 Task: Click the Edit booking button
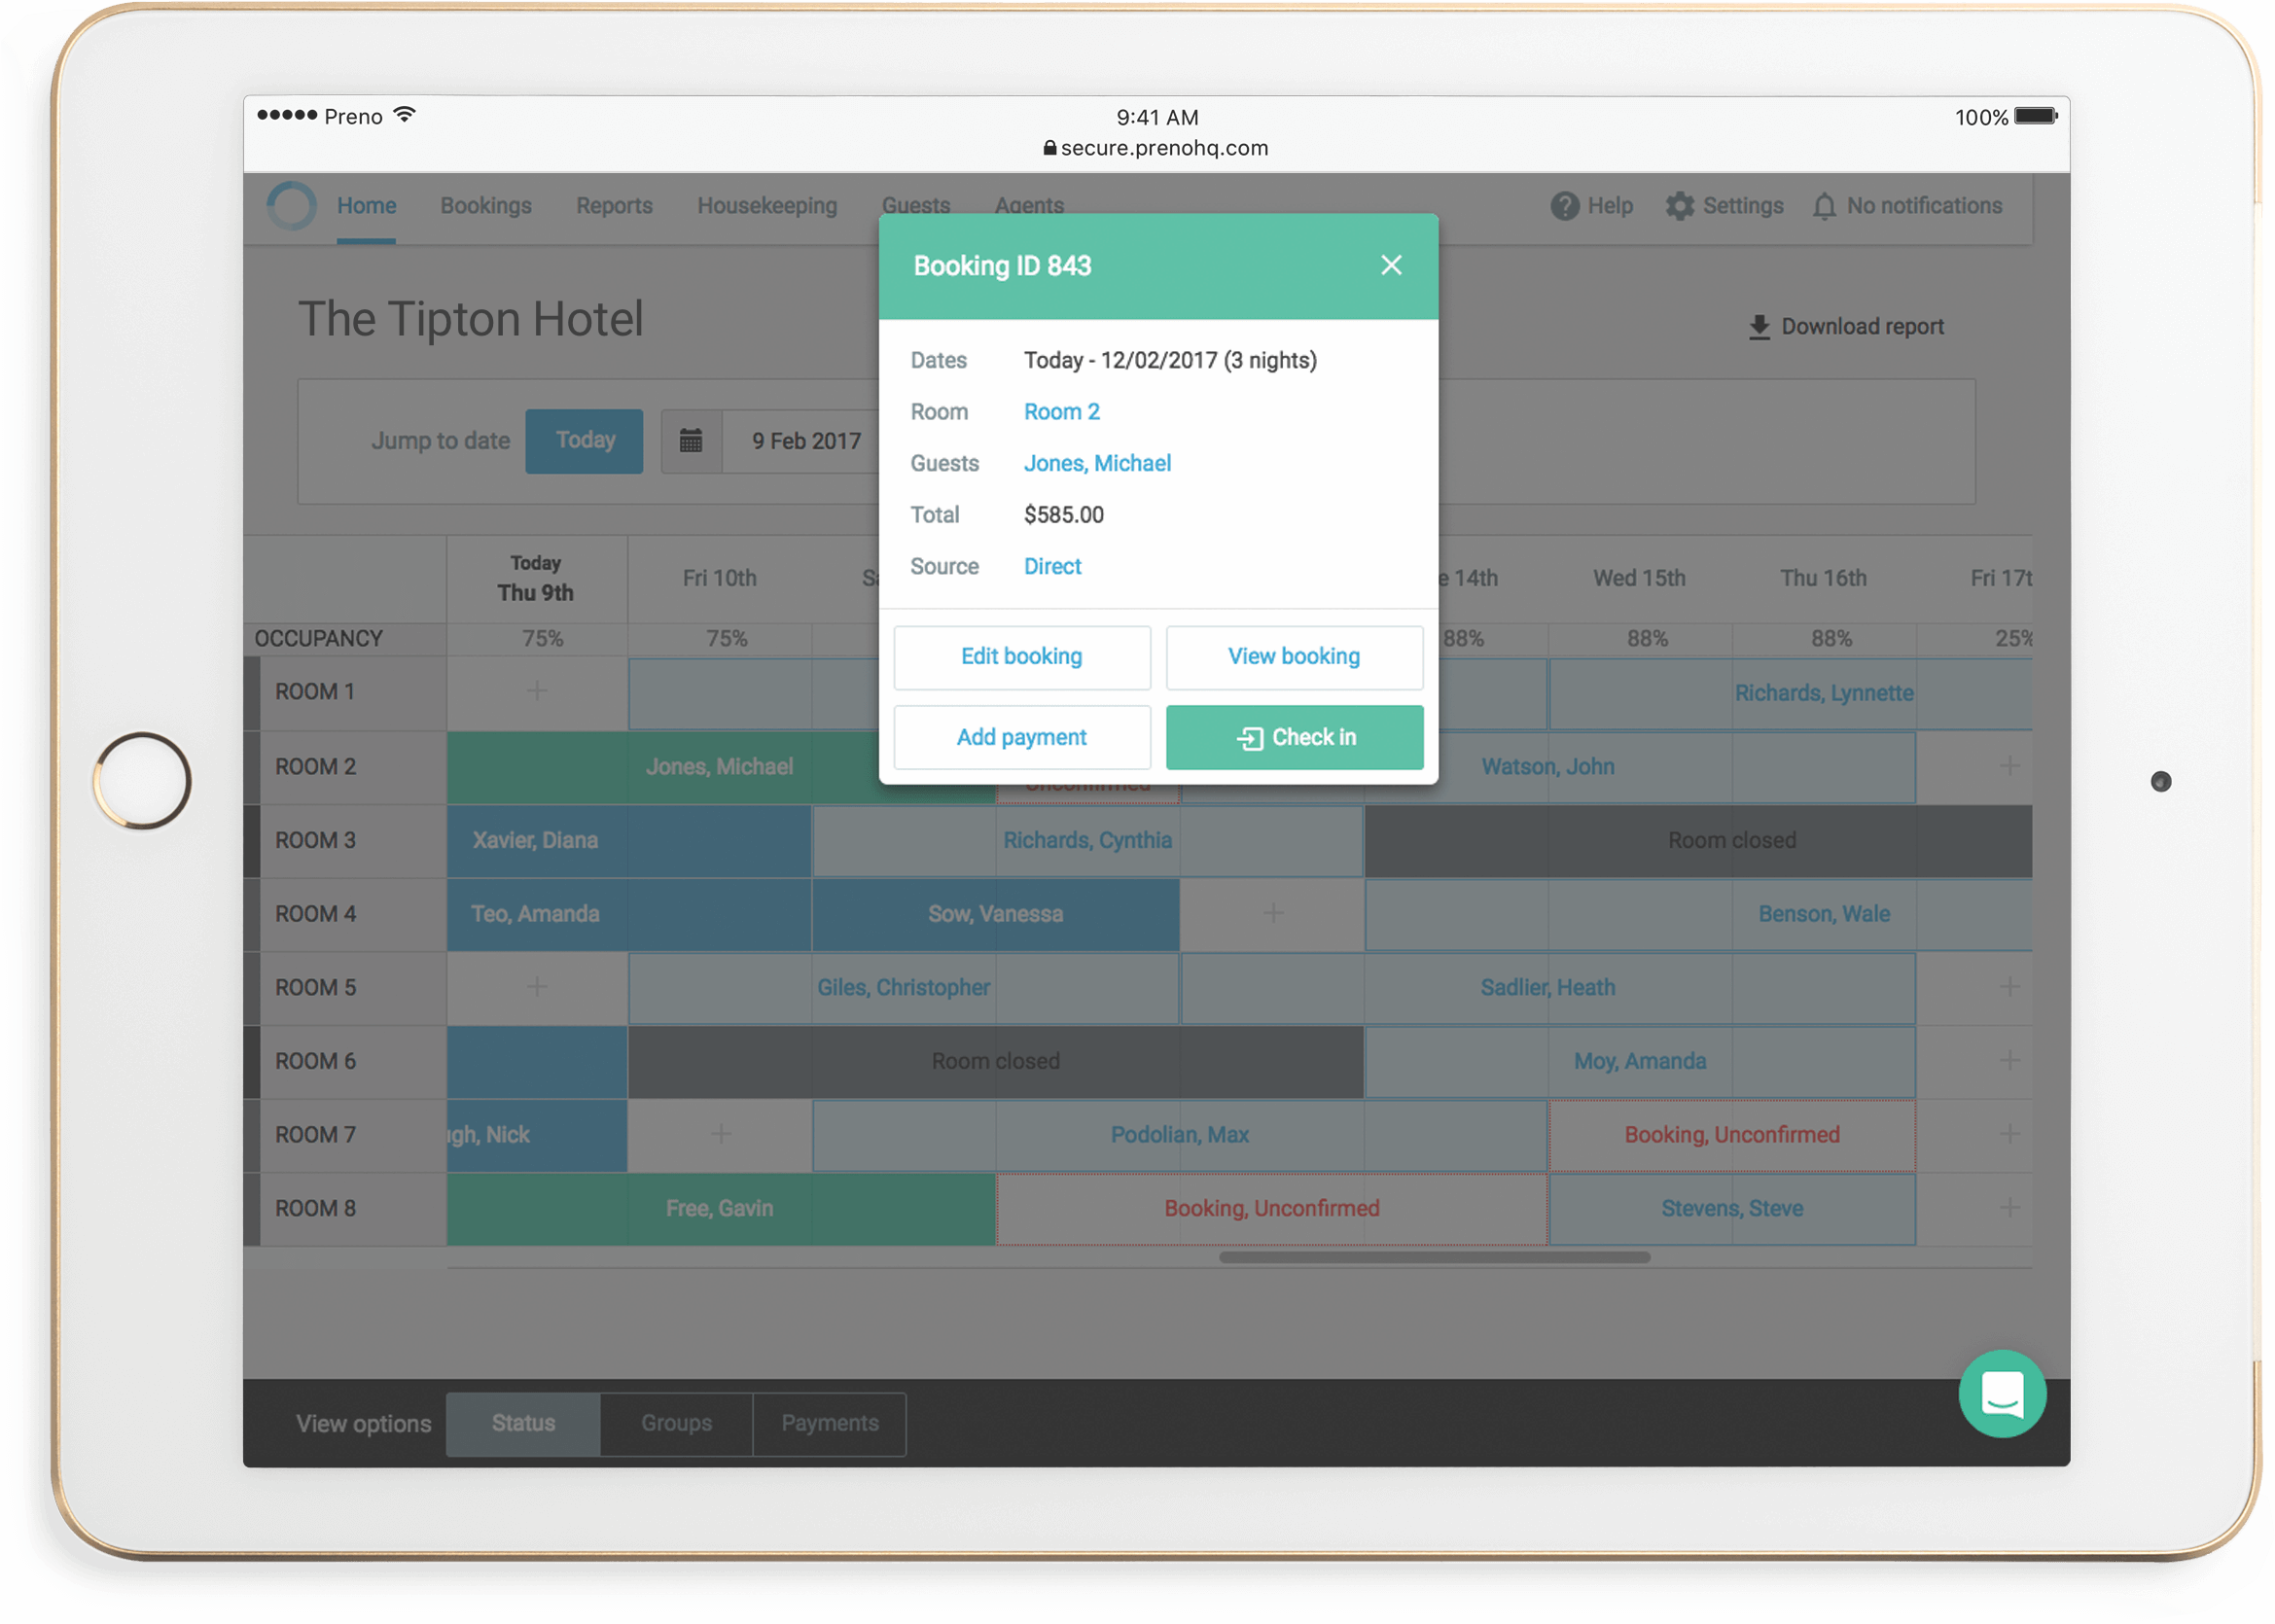(x=1021, y=657)
